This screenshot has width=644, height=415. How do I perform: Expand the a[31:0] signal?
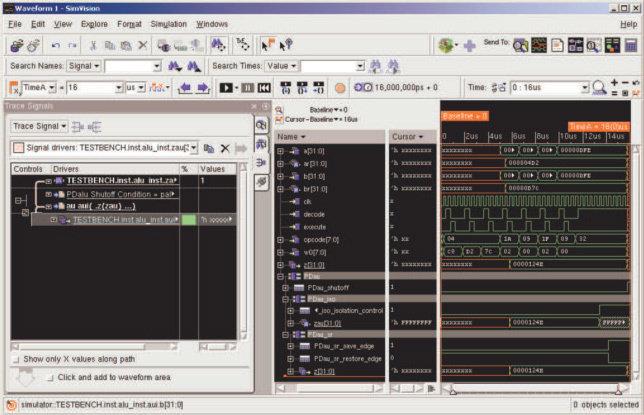(281, 151)
